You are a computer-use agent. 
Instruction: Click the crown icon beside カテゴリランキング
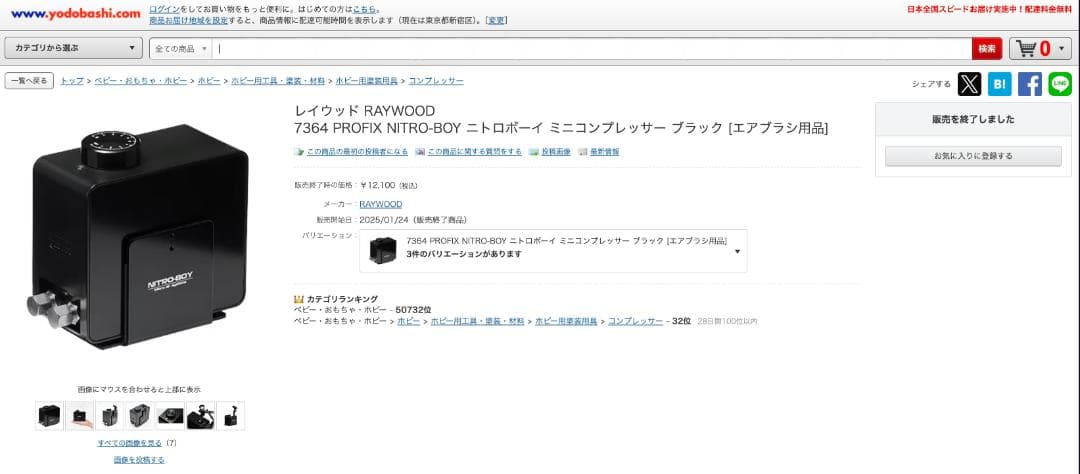coord(299,299)
